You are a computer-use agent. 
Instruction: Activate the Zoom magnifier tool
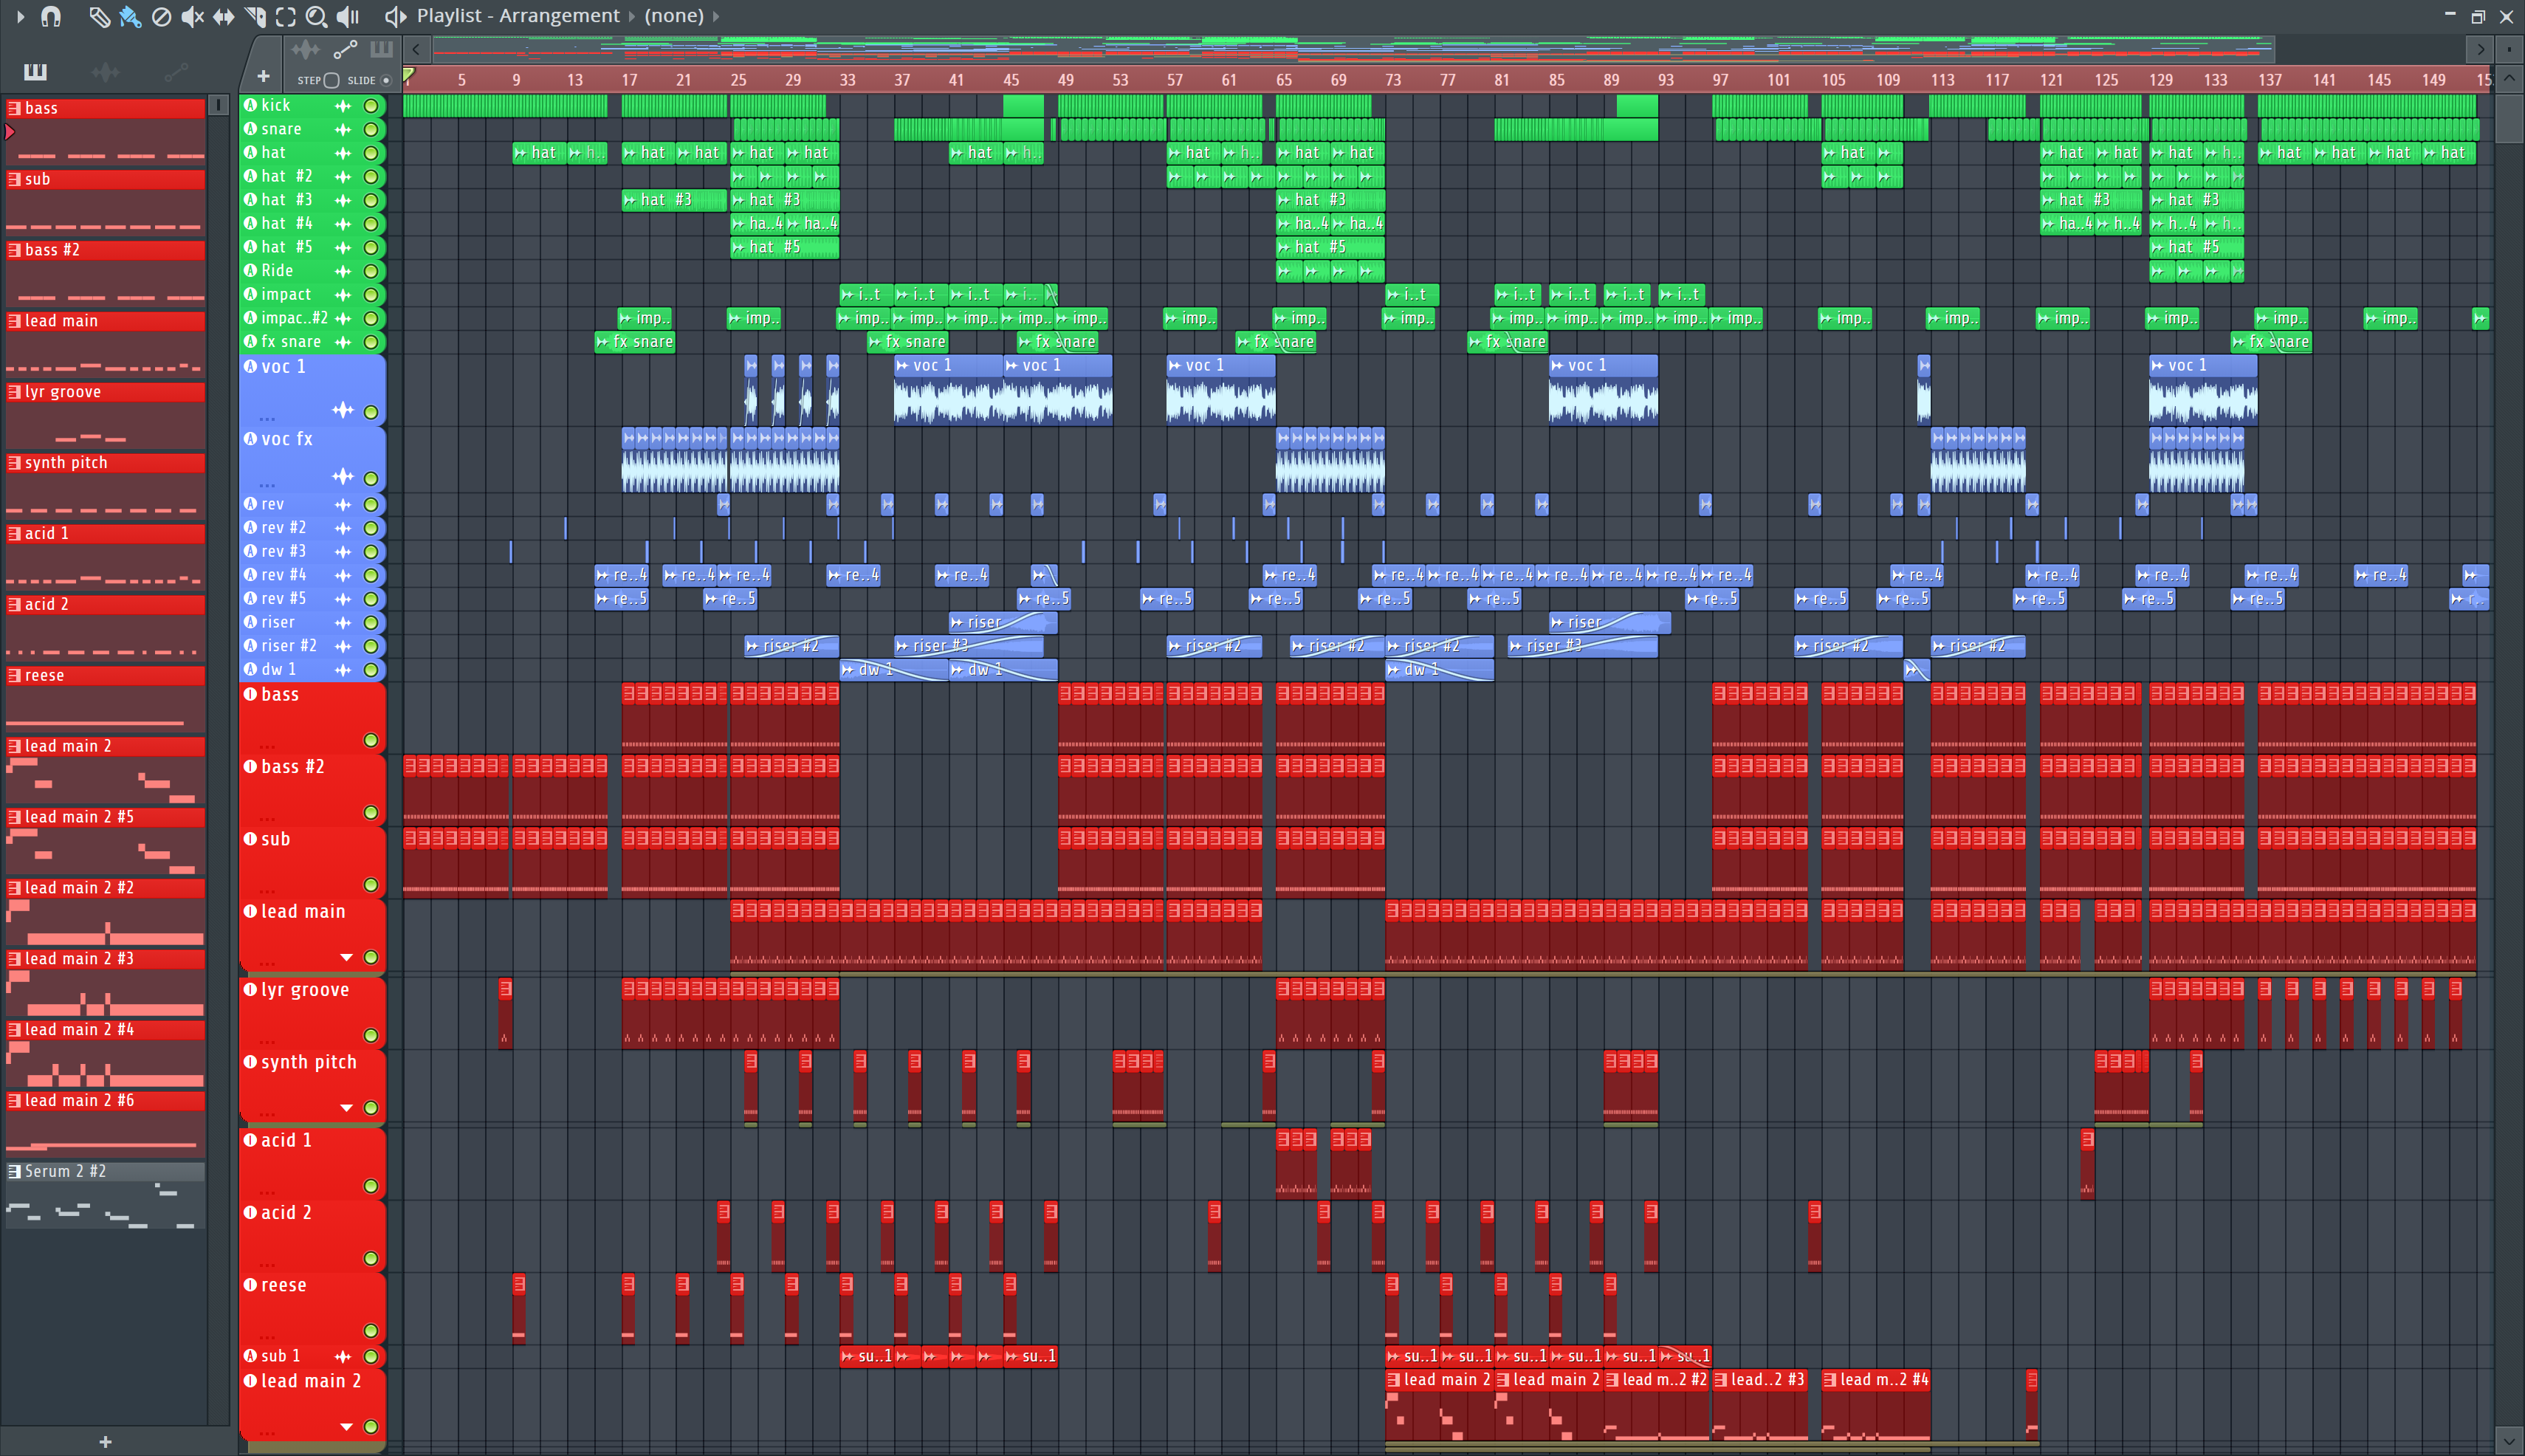tap(316, 16)
